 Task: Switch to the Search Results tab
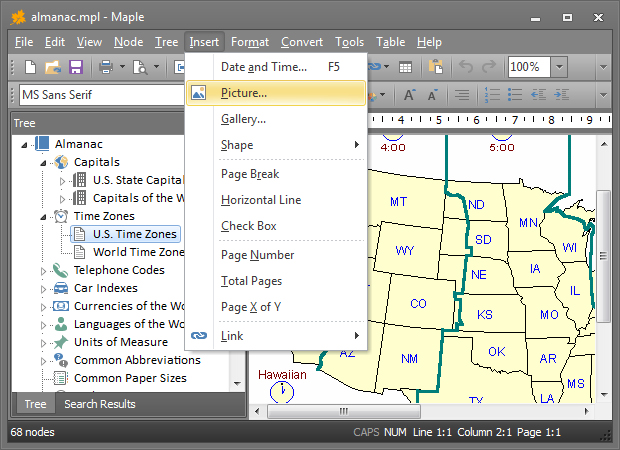pyautogui.click(x=100, y=404)
